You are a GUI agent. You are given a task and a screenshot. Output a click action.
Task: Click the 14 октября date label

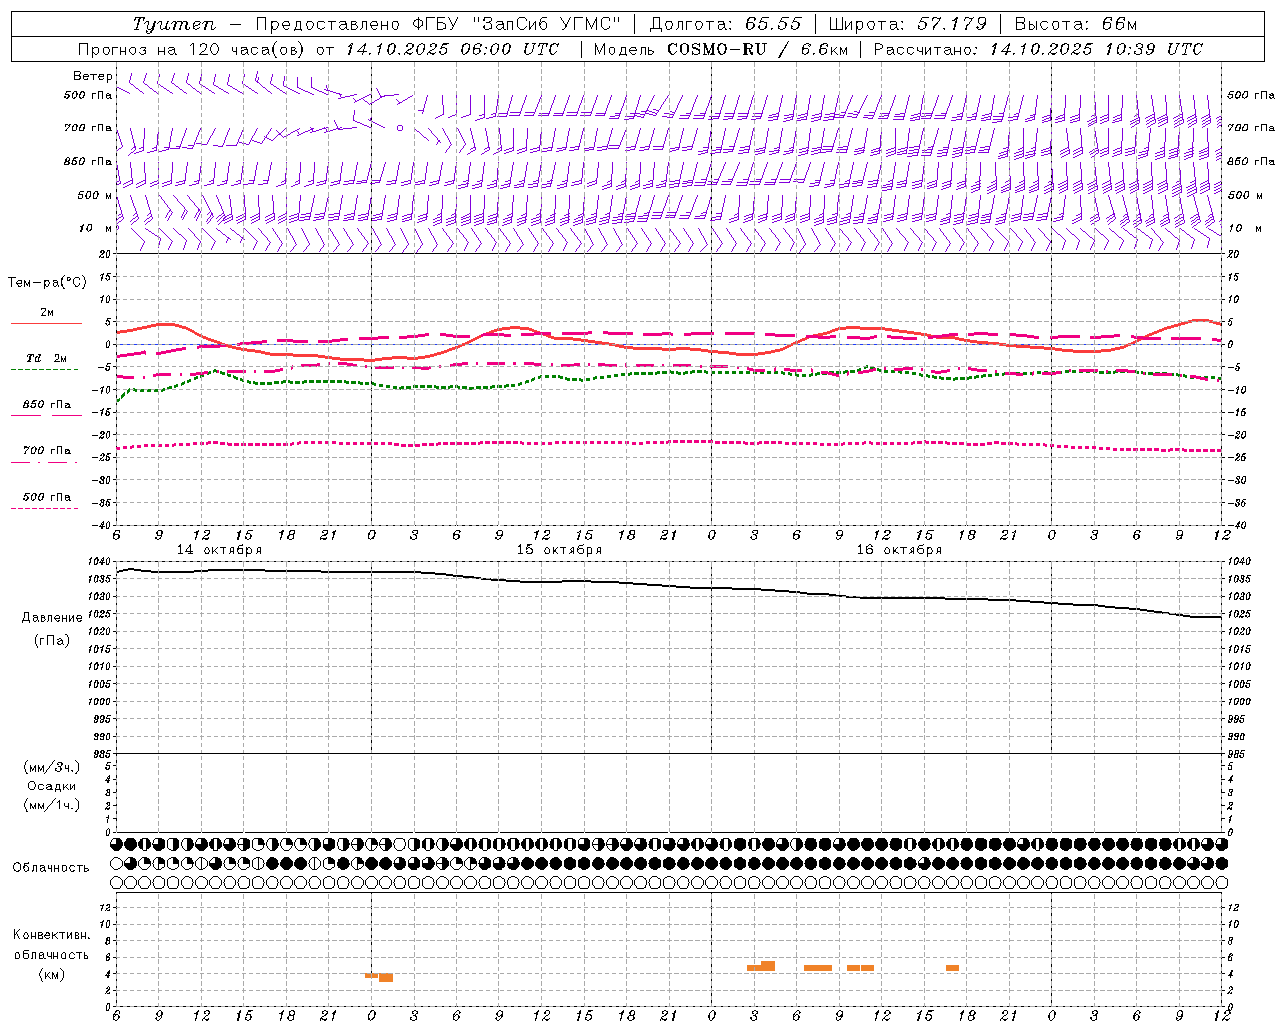(220, 550)
